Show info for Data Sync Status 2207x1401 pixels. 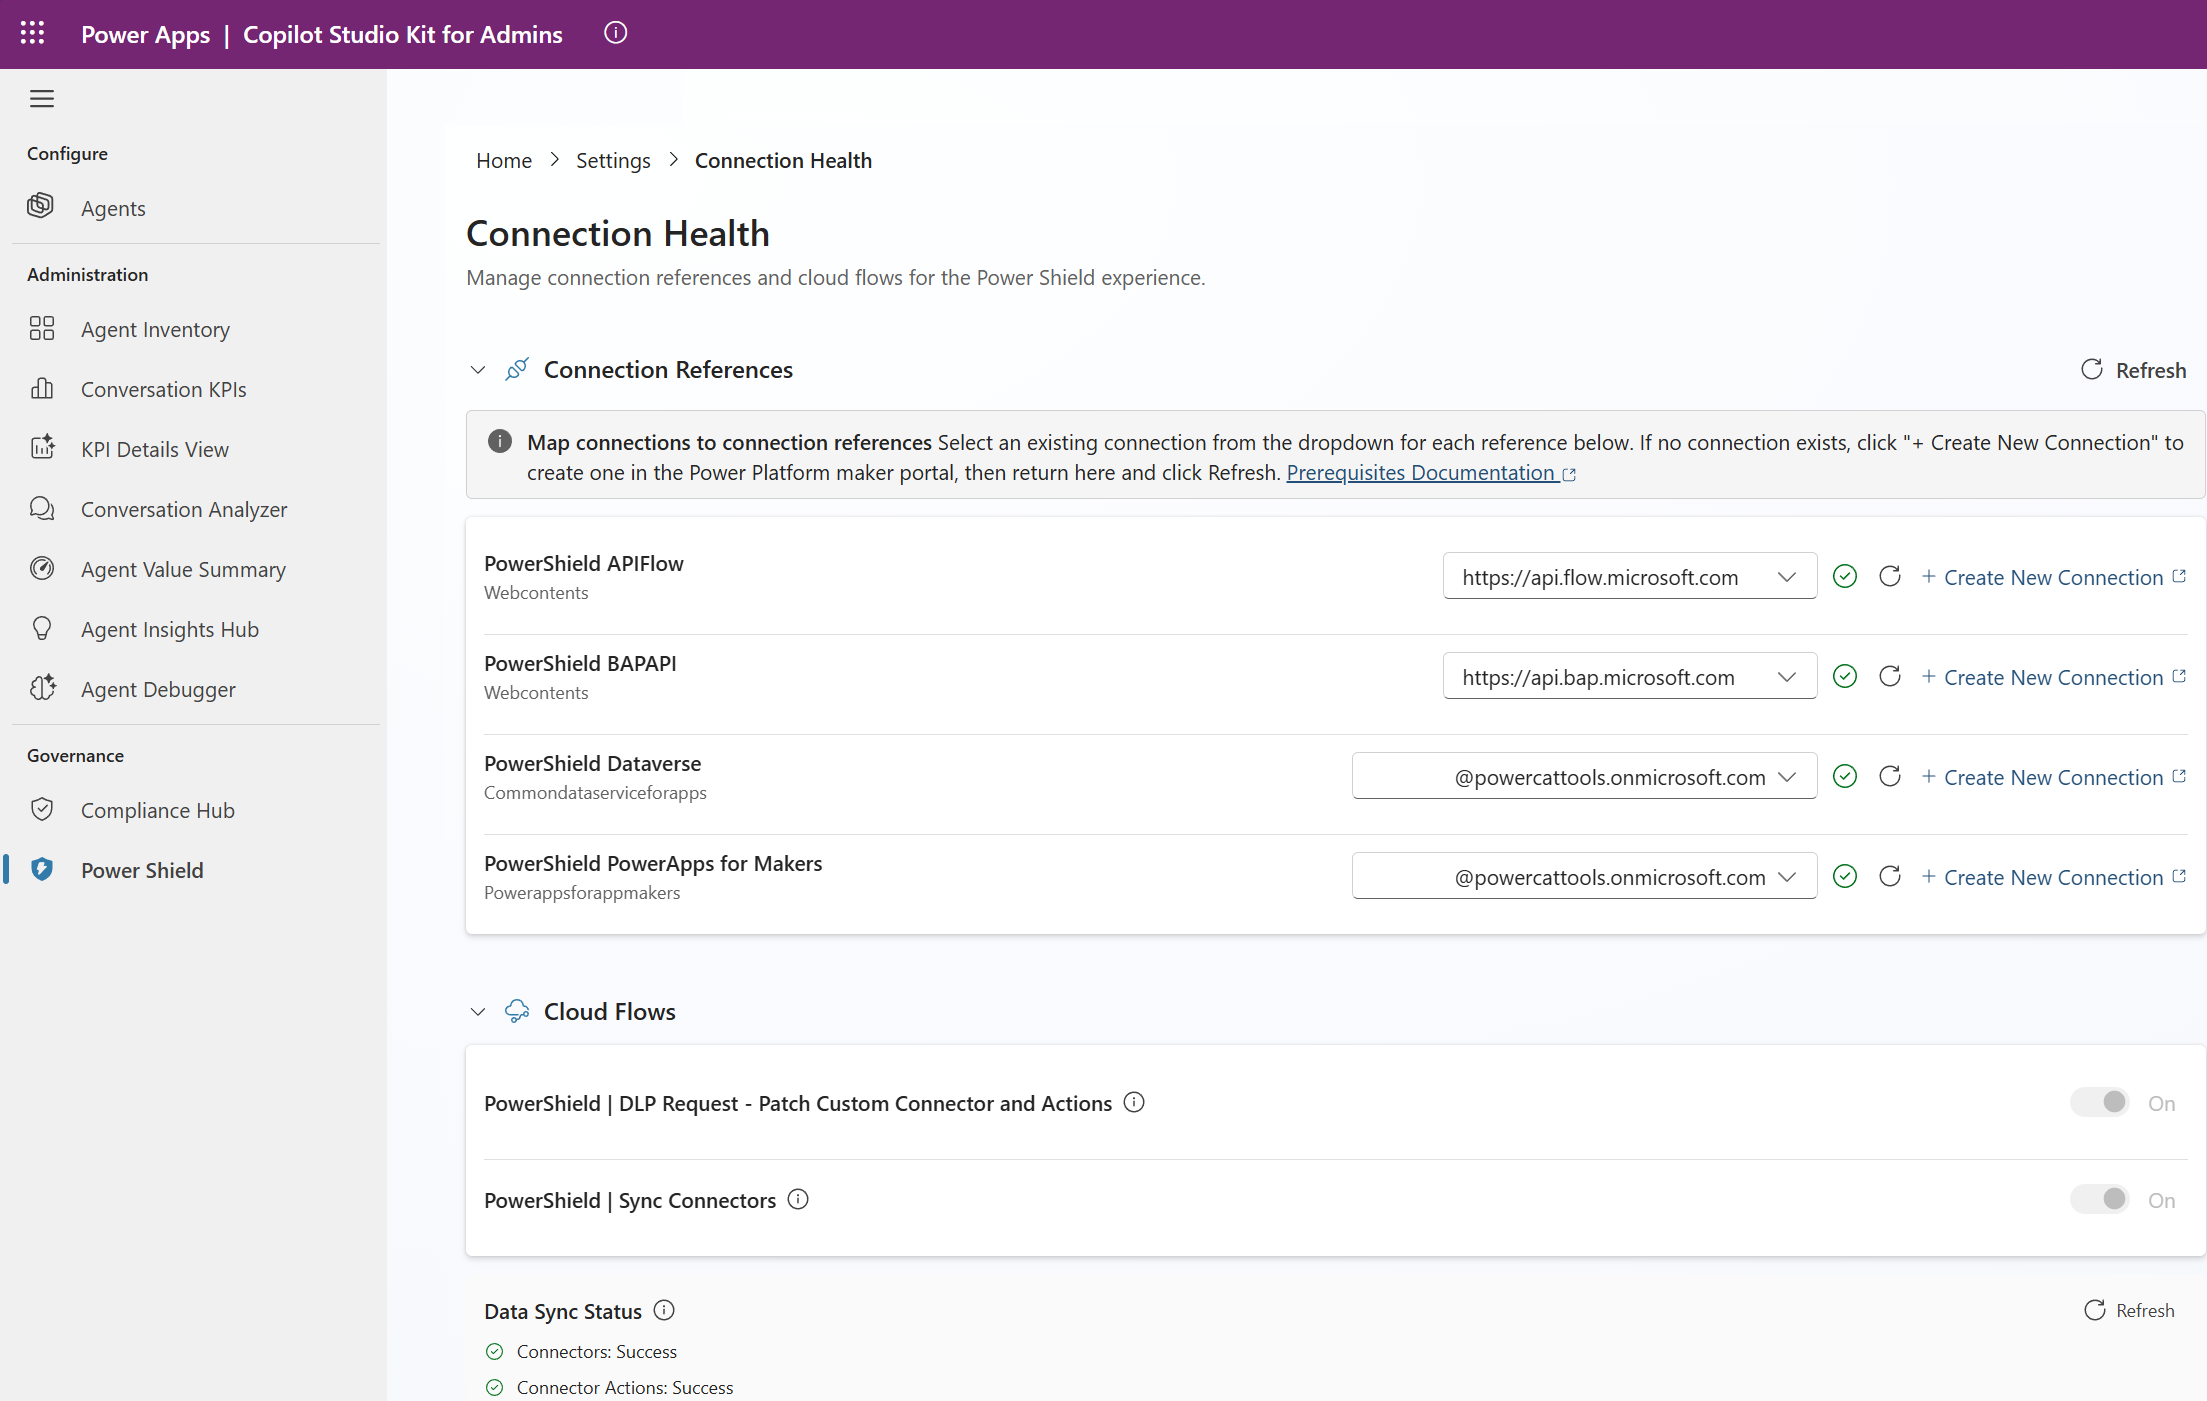664,1310
